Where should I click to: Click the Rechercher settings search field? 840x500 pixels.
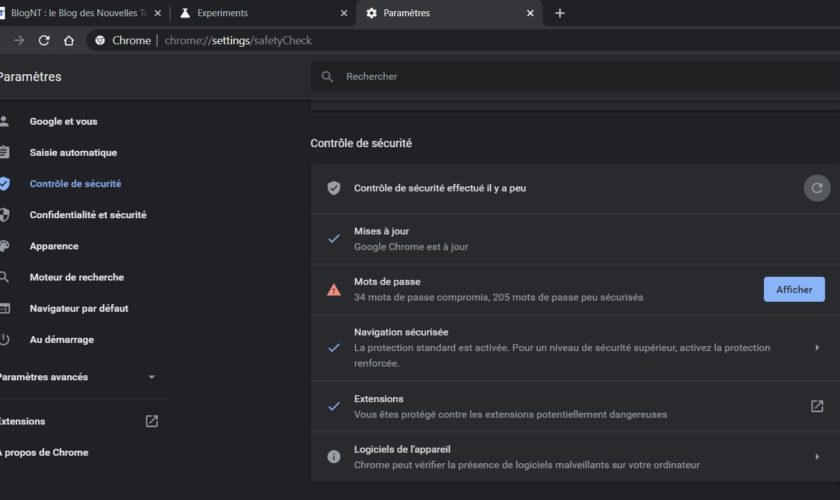pos(580,77)
